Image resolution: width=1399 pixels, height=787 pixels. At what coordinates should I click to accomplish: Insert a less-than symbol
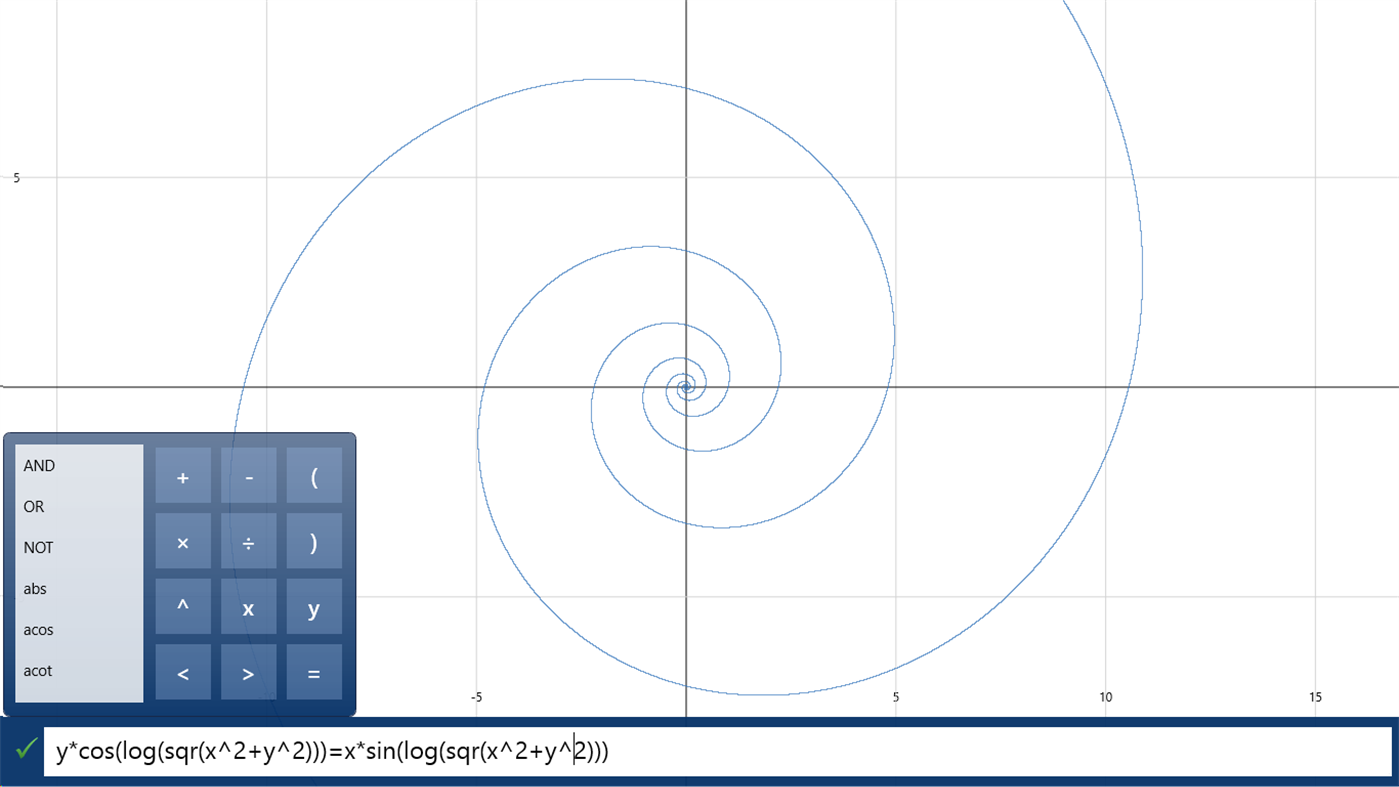click(183, 671)
